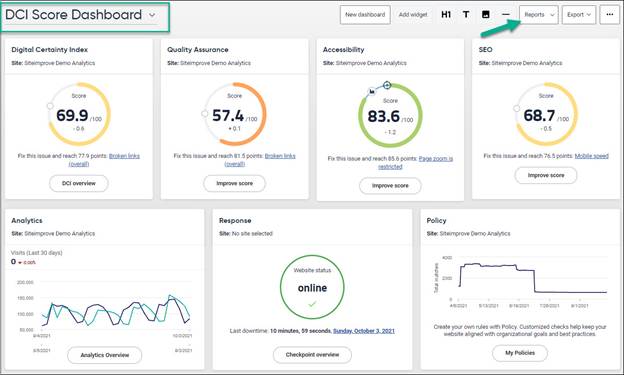Click the target marker on Accessibility gauge

[x=387, y=85]
